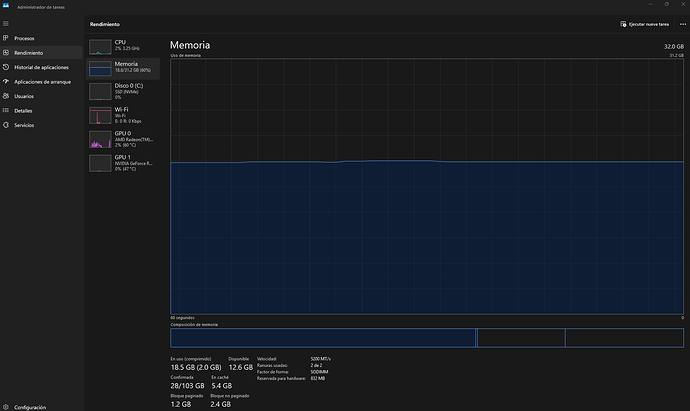Open Historial de aplicaciones

(41, 67)
